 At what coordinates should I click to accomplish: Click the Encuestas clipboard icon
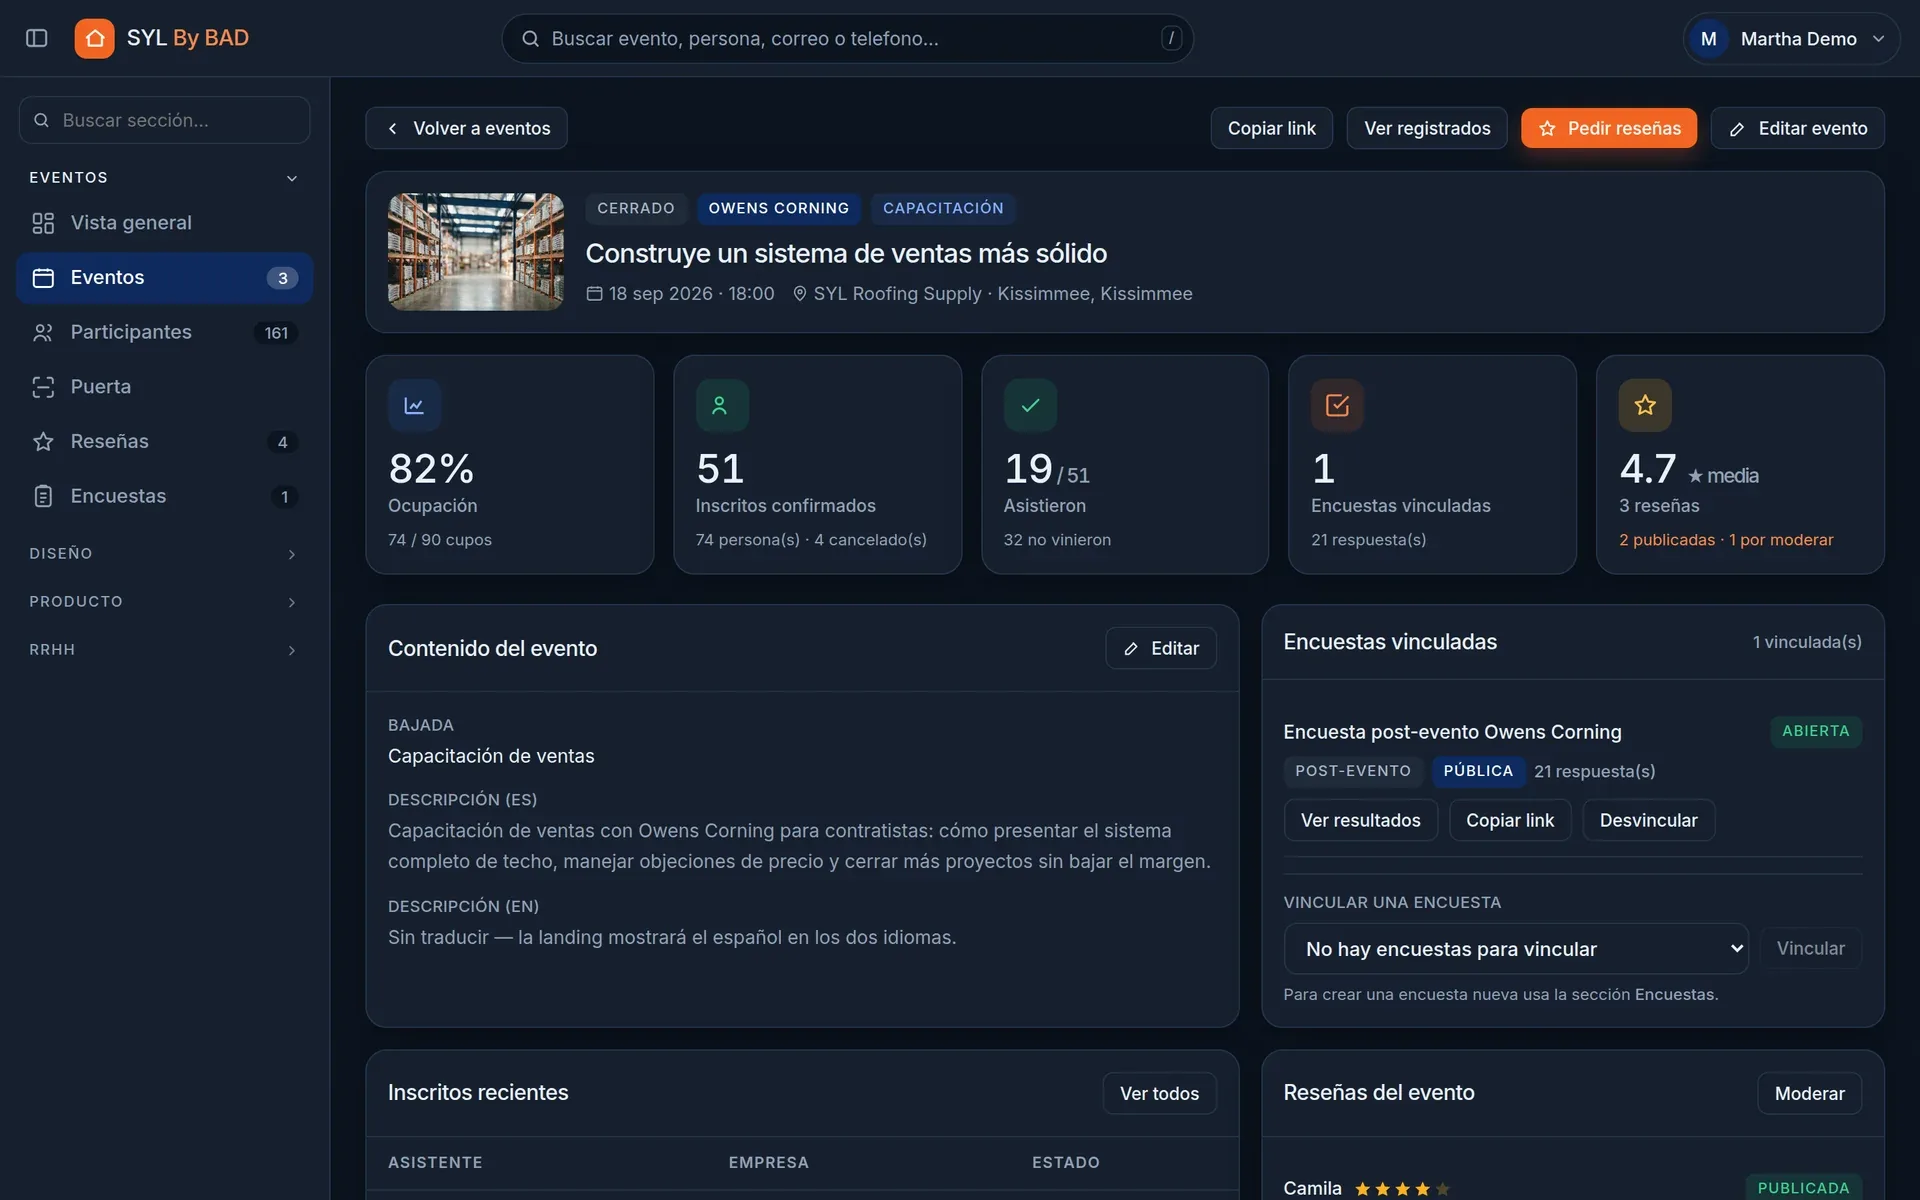(43, 496)
